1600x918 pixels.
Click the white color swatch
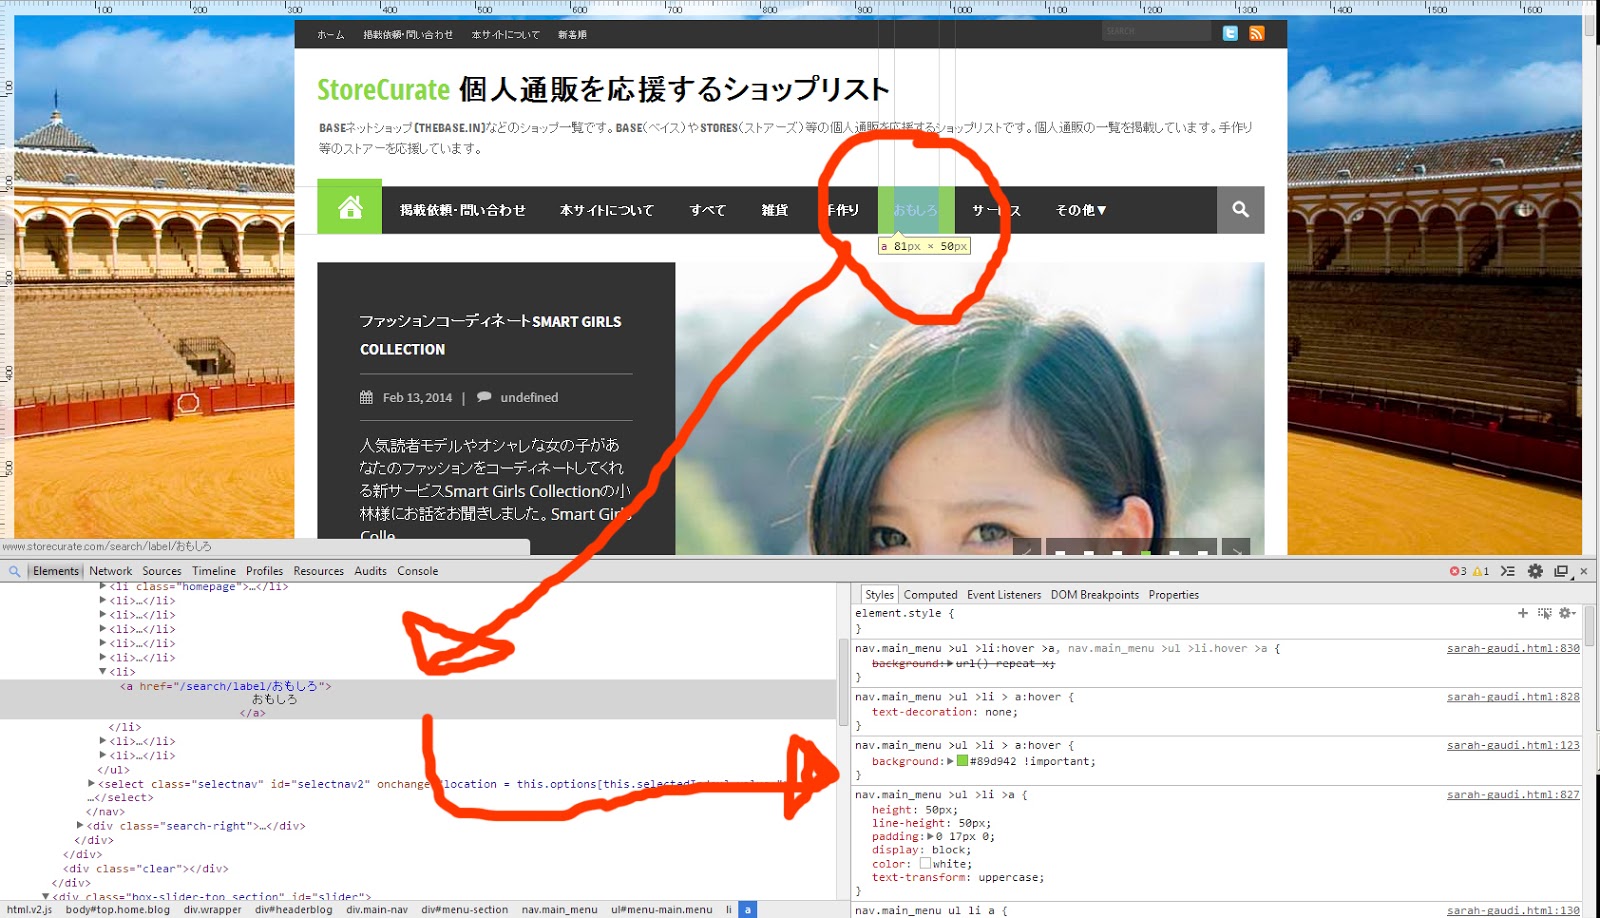(x=925, y=864)
